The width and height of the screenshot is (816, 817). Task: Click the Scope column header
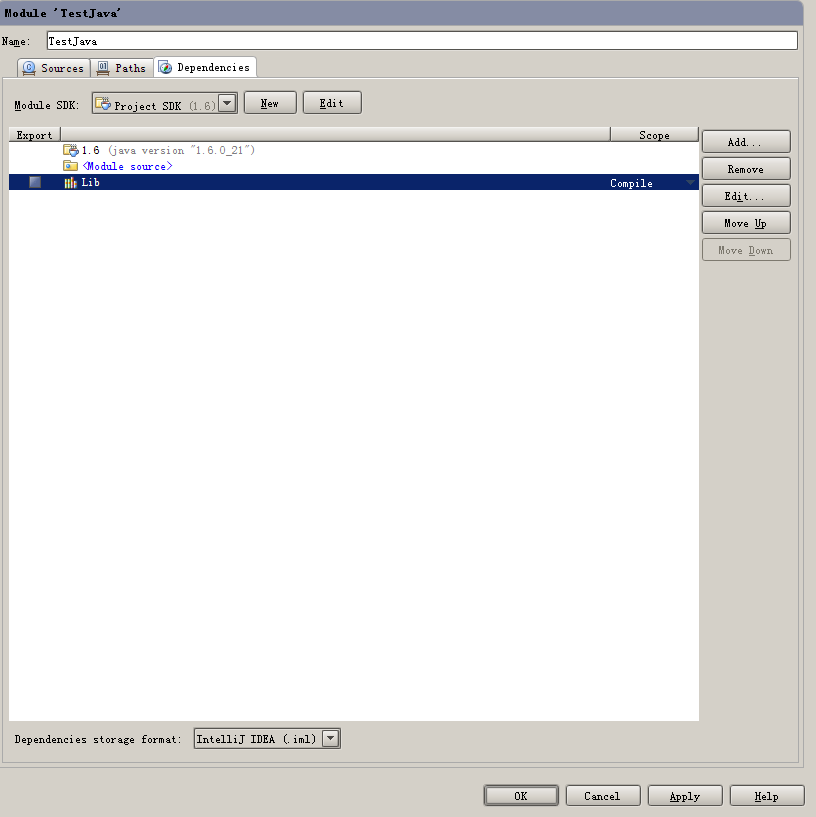point(654,135)
